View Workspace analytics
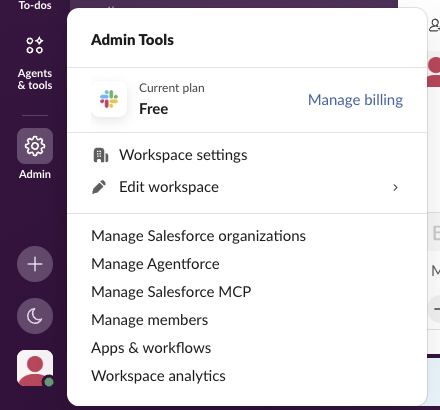440x410 pixels. coord(158,376)
